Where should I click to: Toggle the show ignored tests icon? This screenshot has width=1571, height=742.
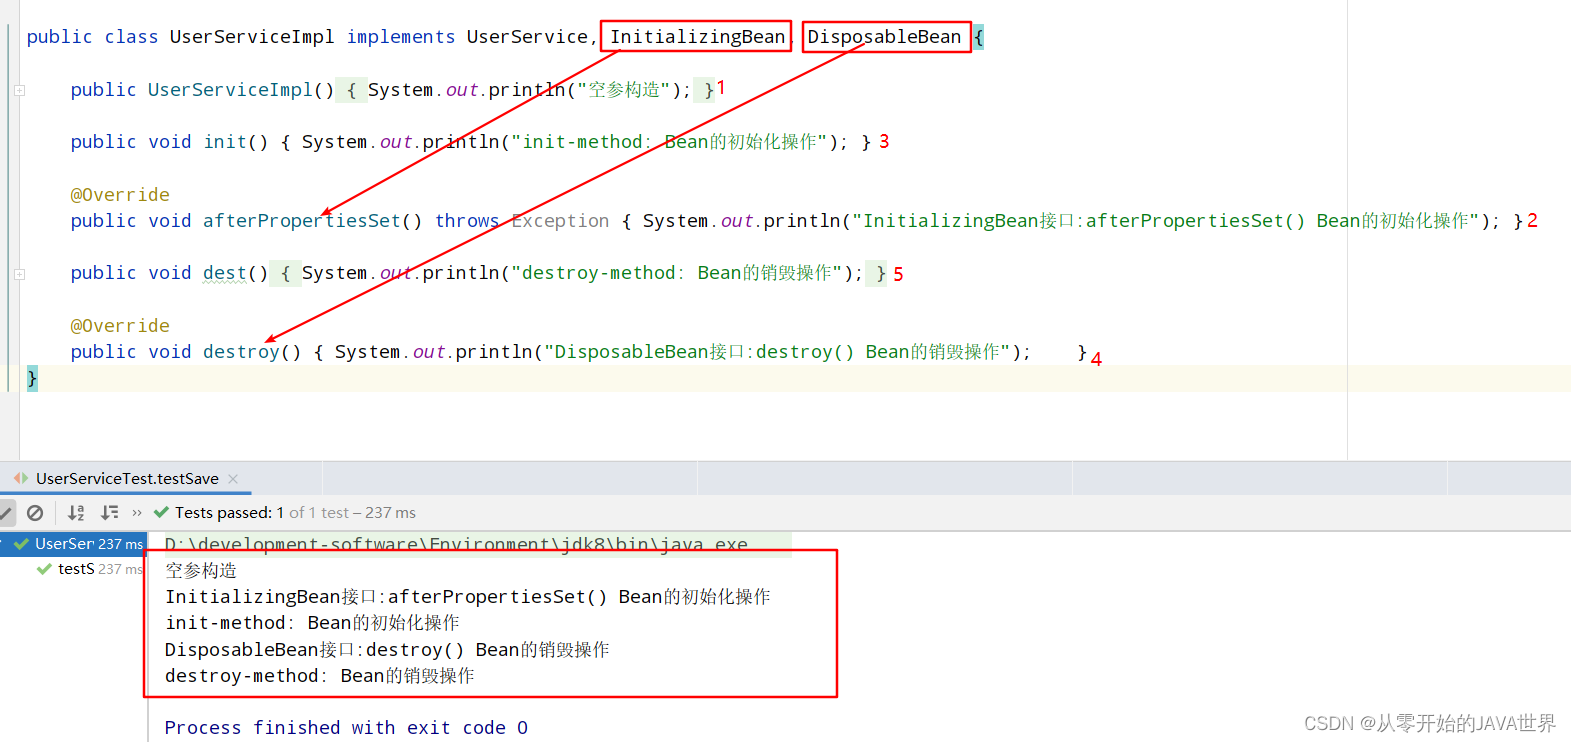tap(35, 513)
